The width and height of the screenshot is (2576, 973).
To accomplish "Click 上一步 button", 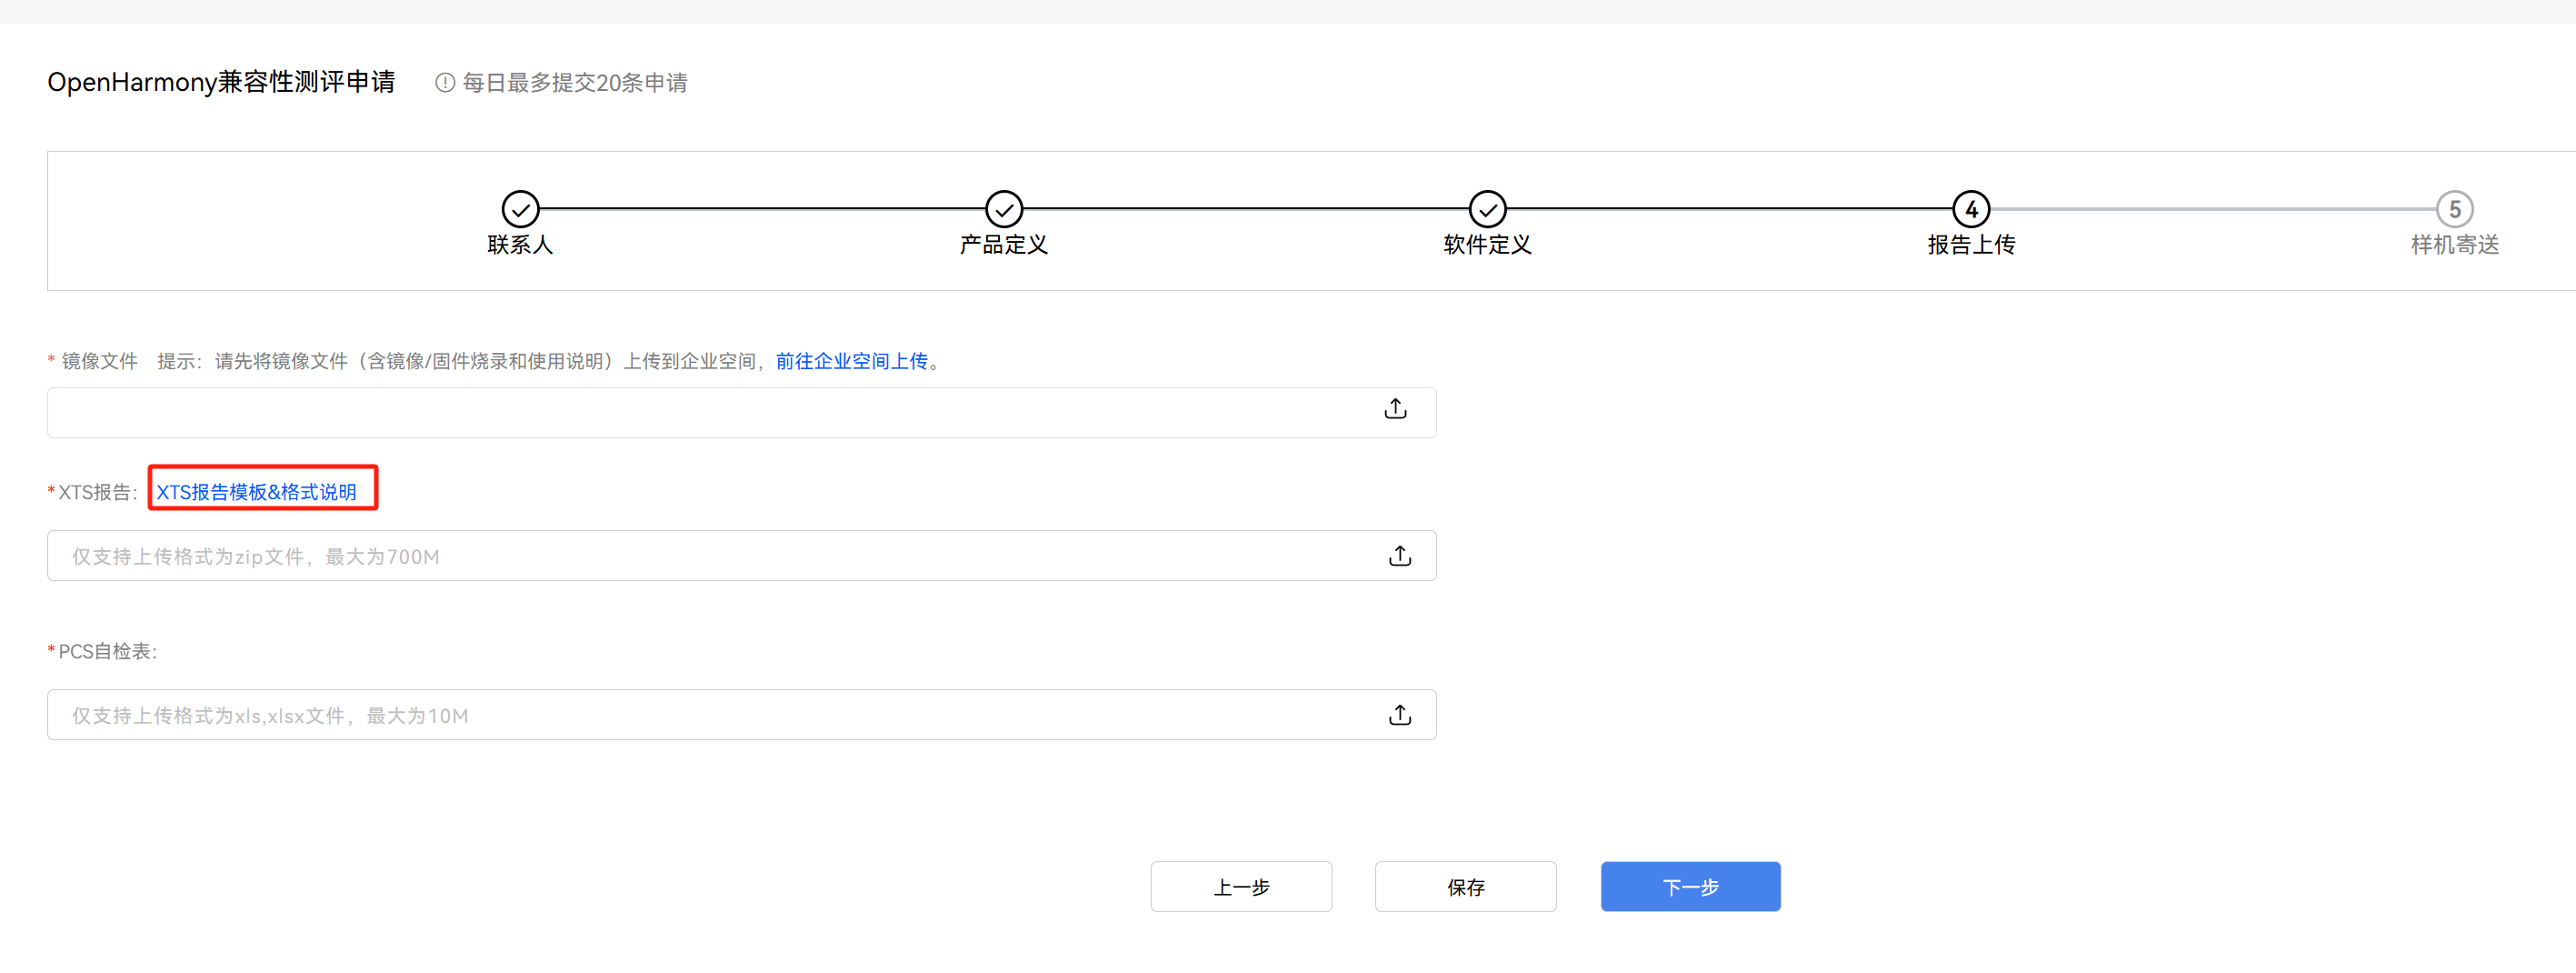I will (1241, 887).
